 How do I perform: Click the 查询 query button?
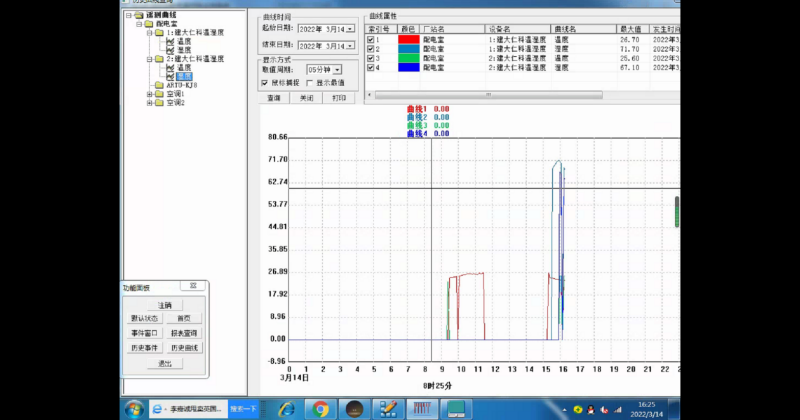(274, 98)
